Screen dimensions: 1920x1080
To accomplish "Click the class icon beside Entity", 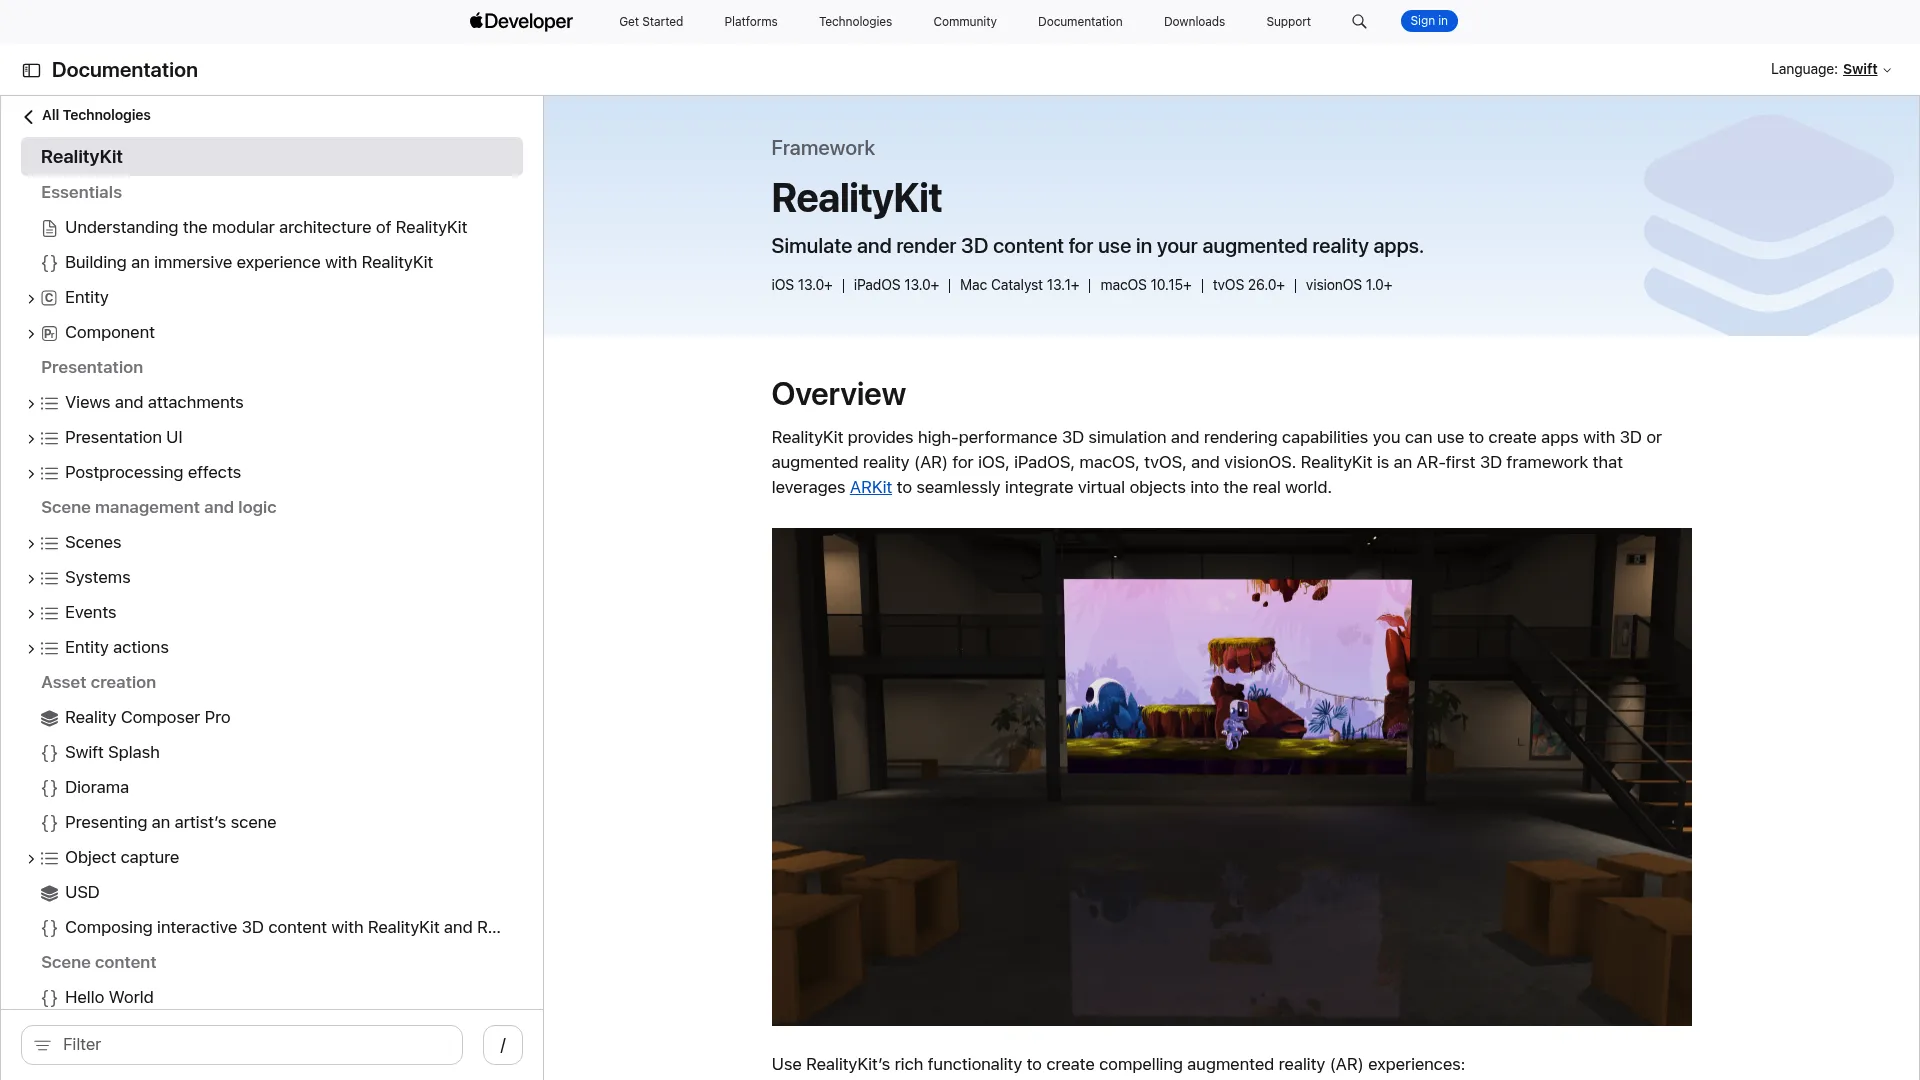I will (49, 298).
